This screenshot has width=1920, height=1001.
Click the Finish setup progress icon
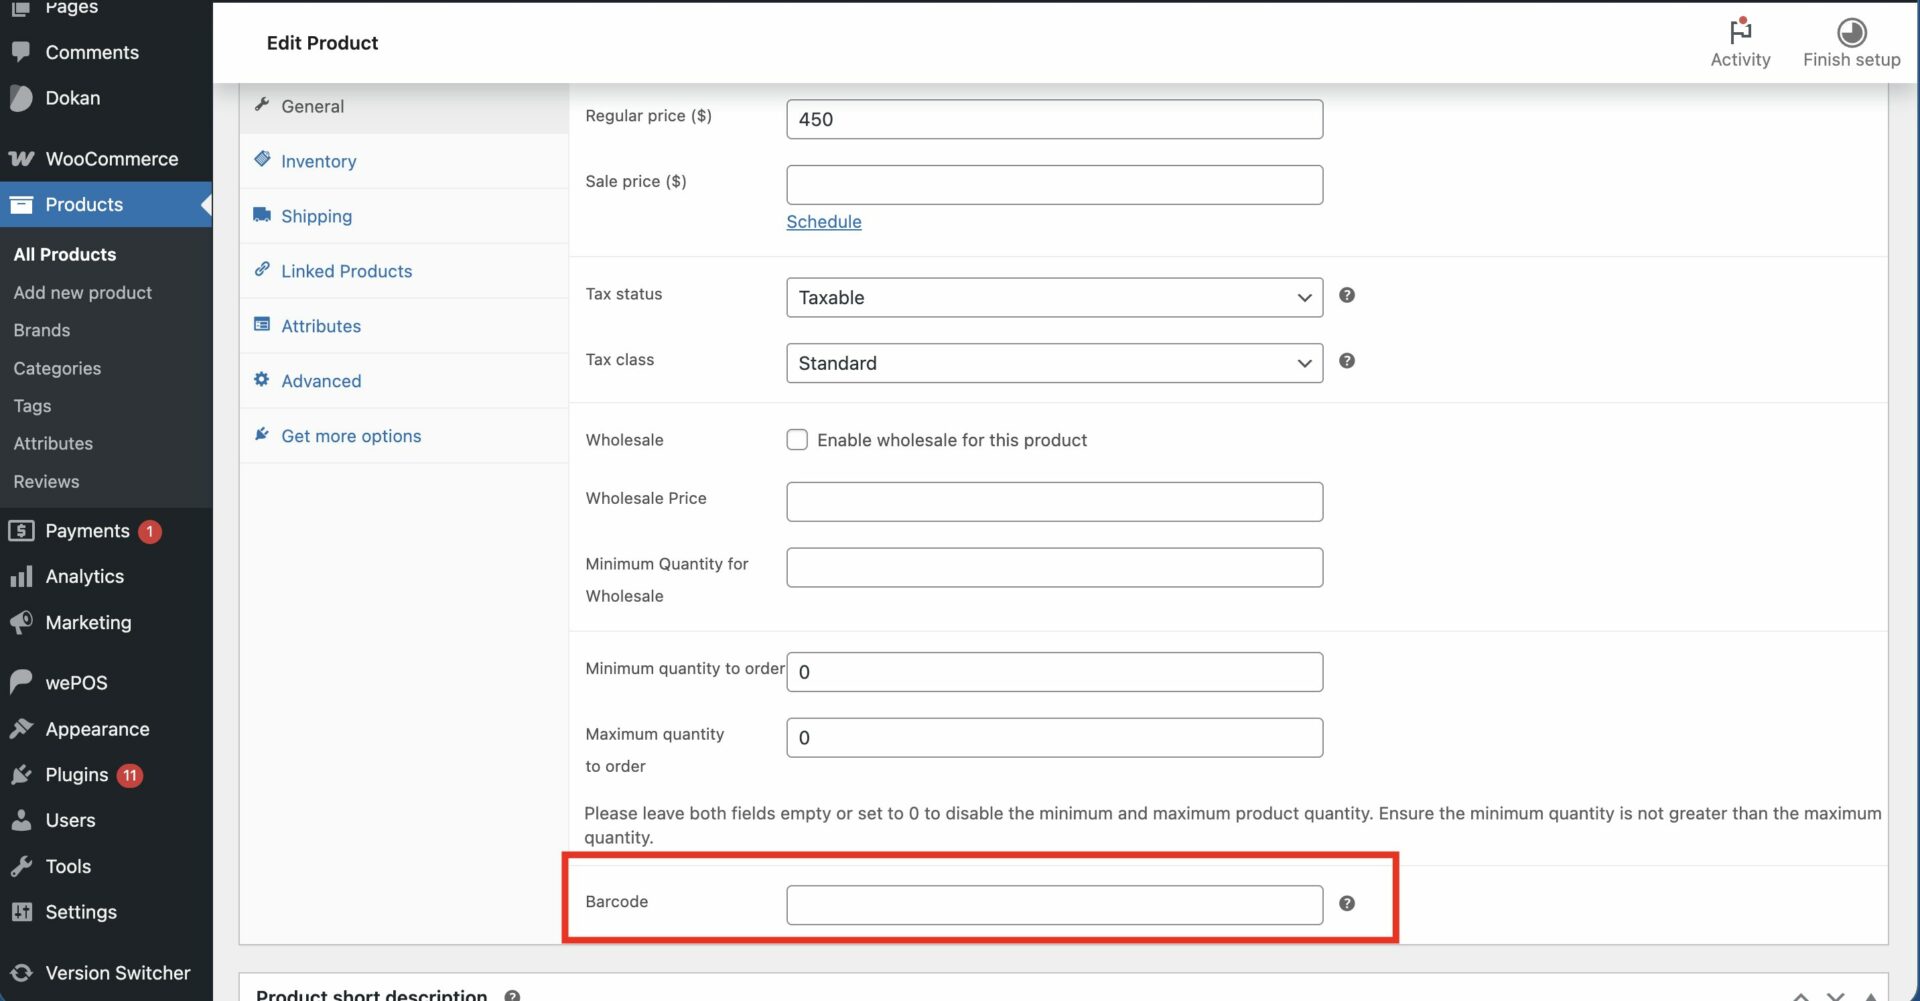coord(1851,32)
